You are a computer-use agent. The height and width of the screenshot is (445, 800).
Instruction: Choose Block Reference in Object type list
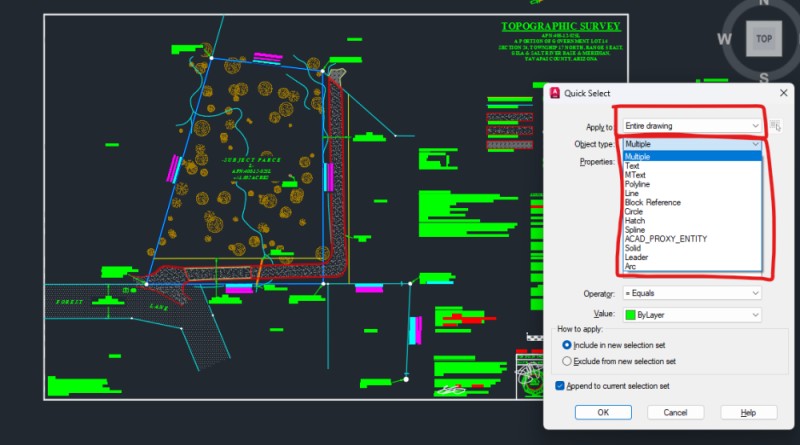pyautogui.click(x=692, y=202)
